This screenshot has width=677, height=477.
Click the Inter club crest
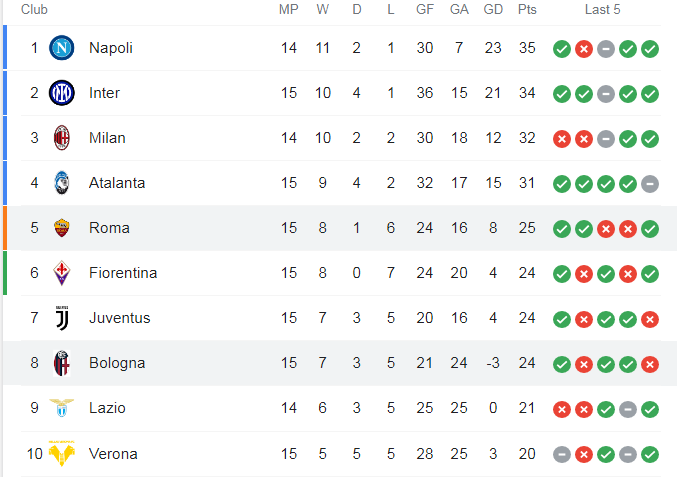coord(62,93)
